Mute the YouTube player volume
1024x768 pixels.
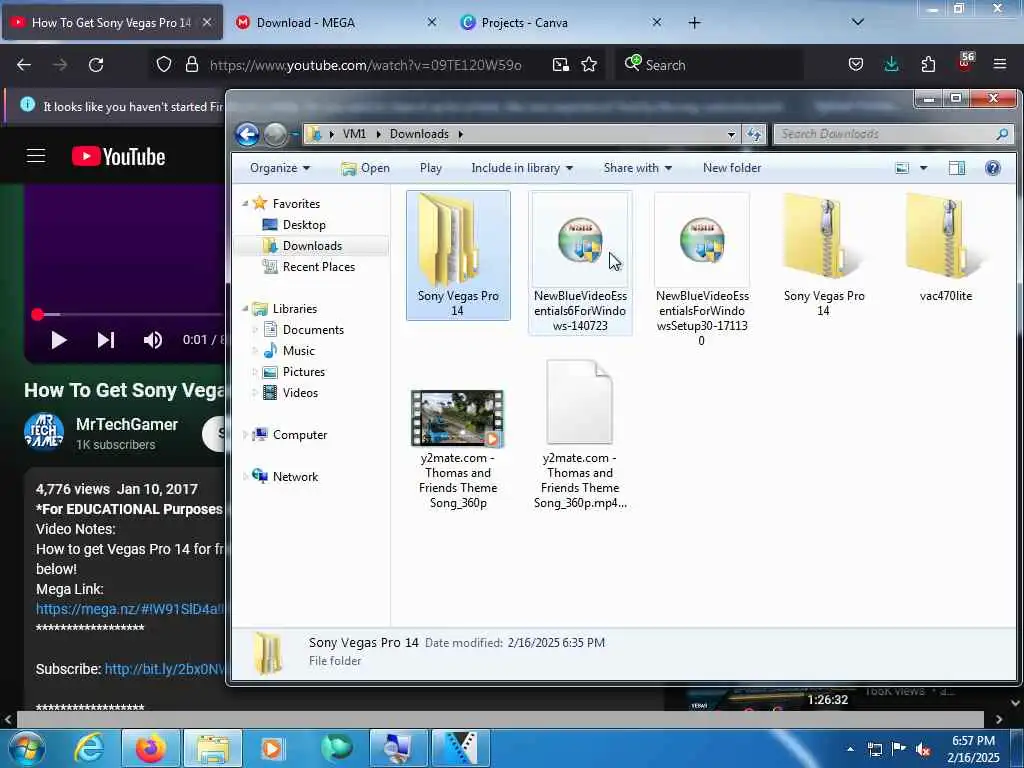153,340
